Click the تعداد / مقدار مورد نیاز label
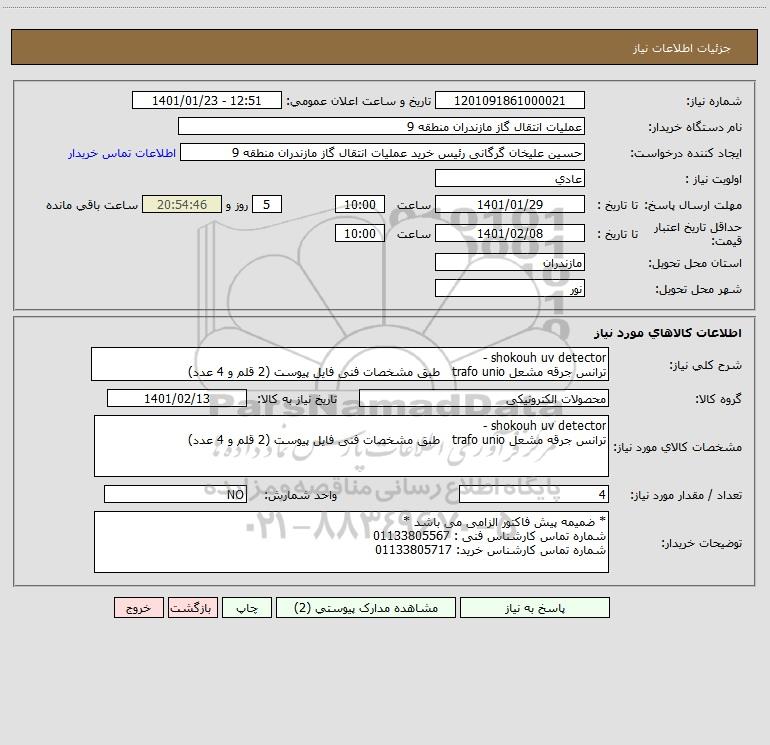The image size is (770, 745). [686, 496]
